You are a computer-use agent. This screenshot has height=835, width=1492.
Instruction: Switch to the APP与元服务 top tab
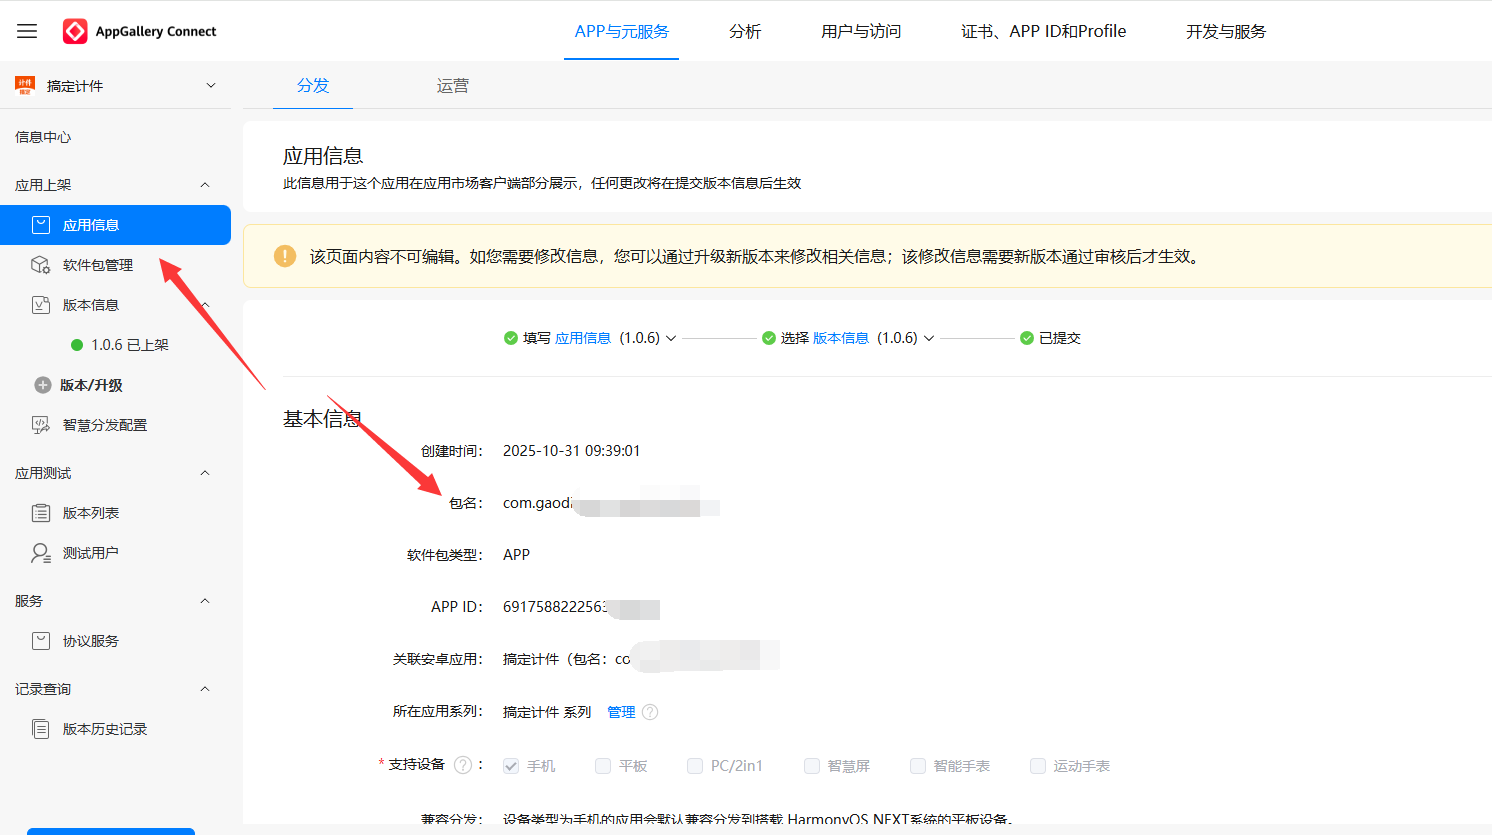click(621, 31)
